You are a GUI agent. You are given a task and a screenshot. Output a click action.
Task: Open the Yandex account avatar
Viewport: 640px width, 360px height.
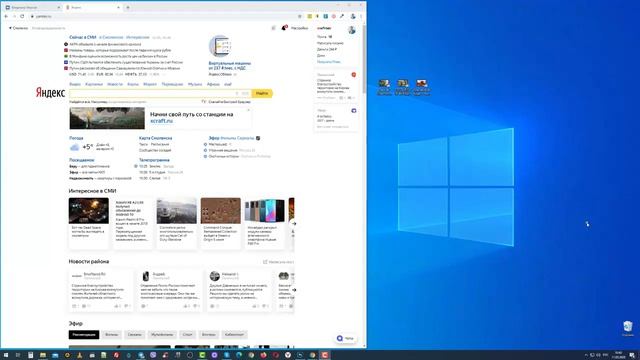point(352,30)
